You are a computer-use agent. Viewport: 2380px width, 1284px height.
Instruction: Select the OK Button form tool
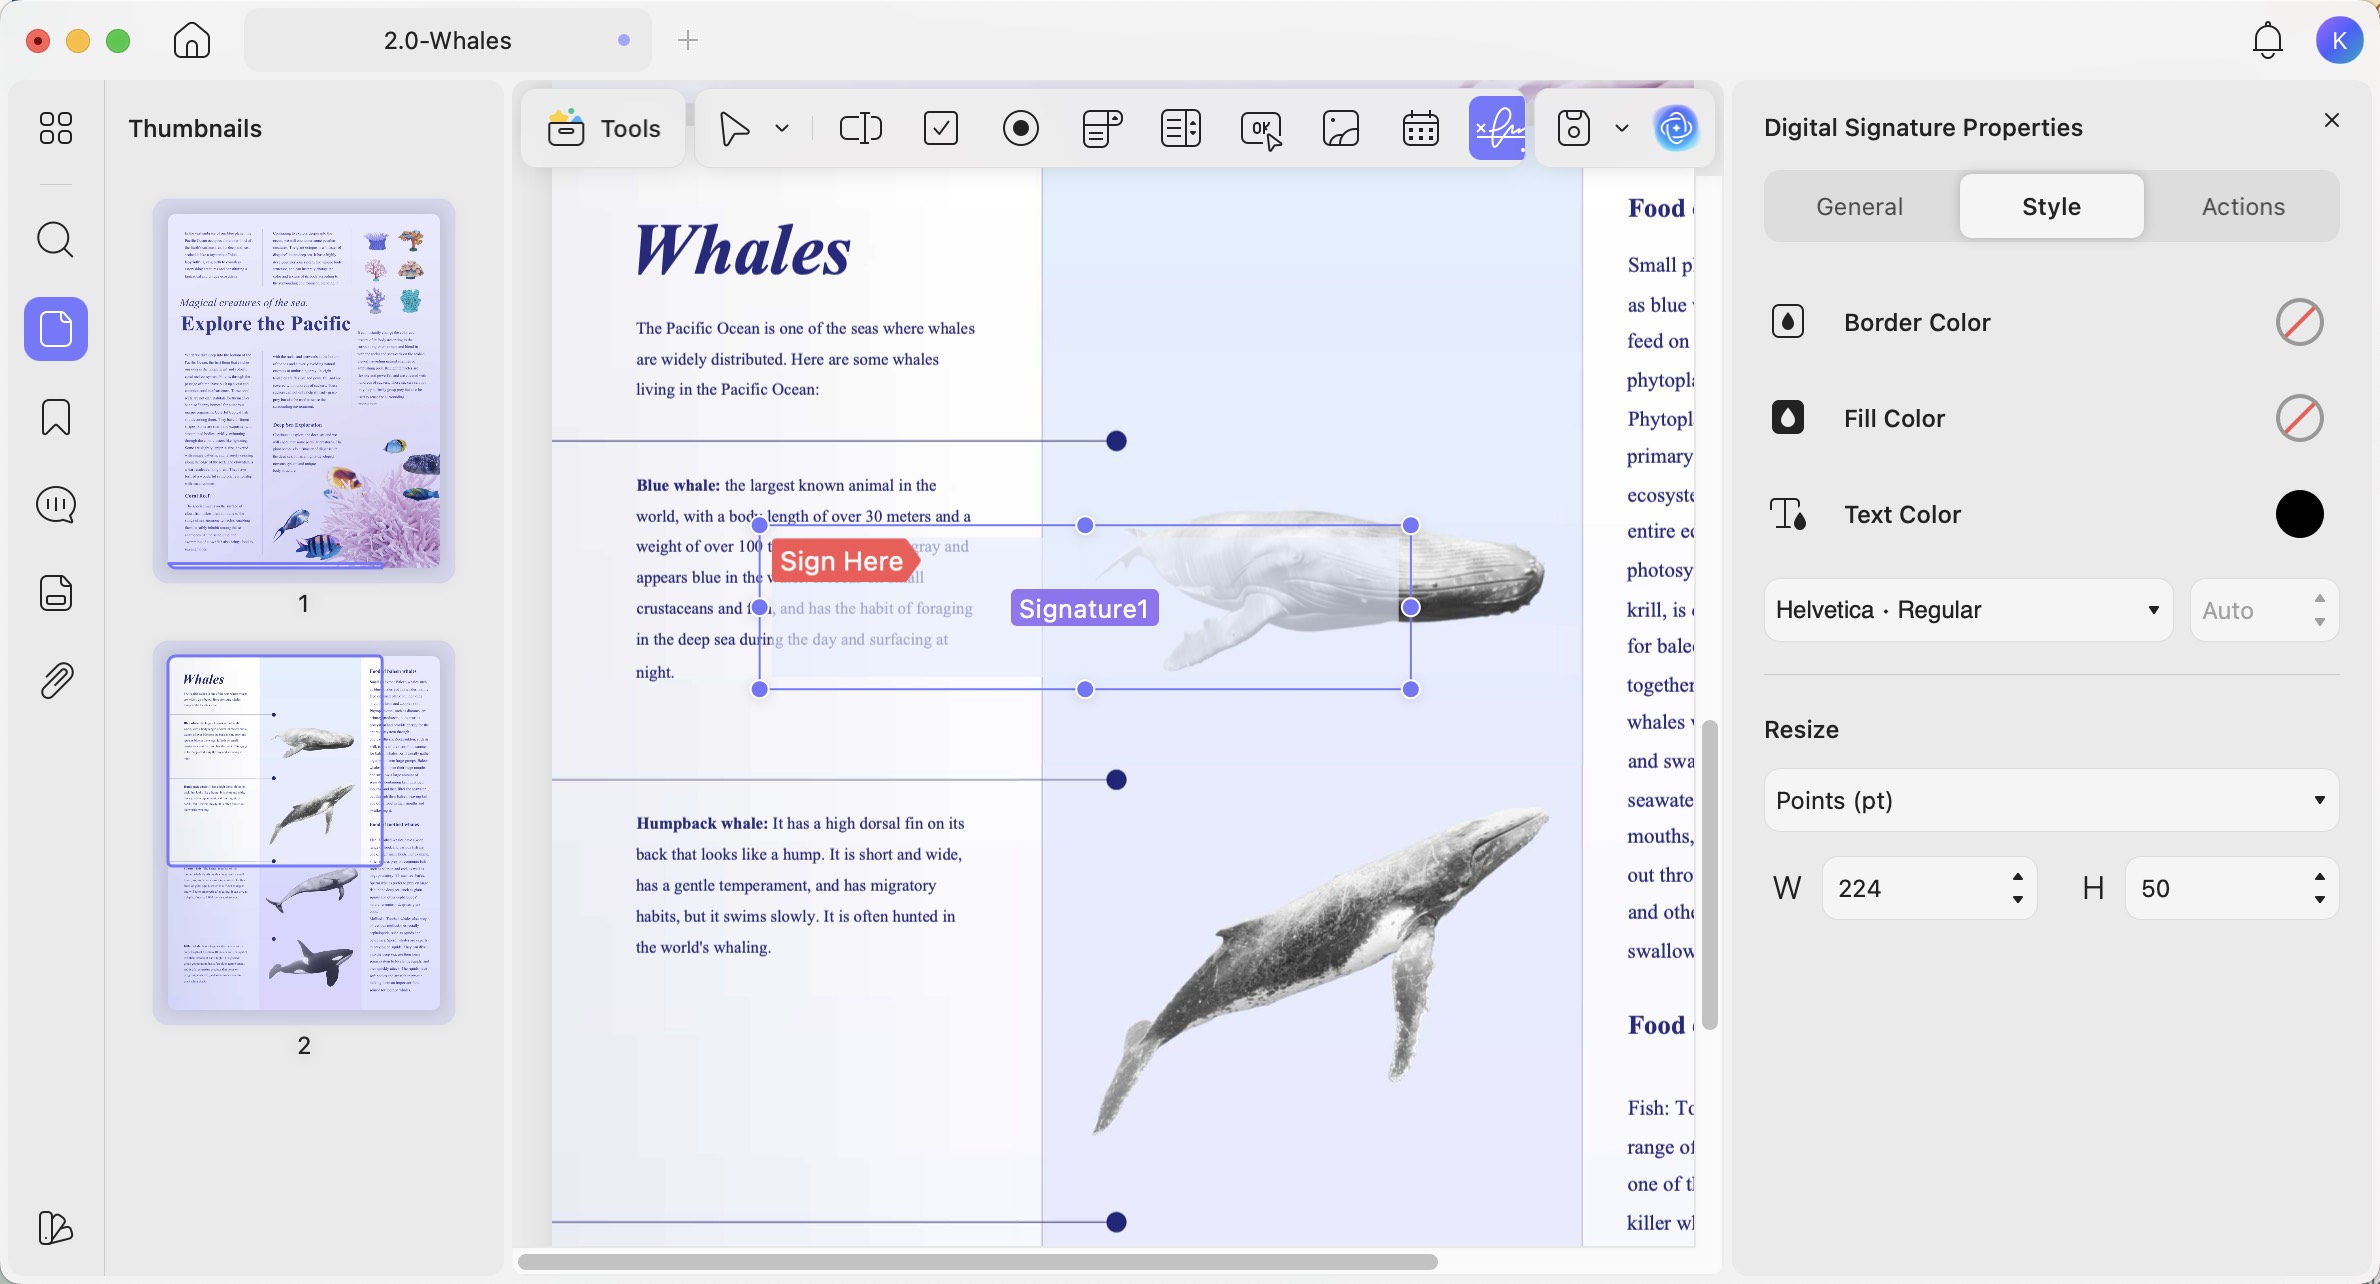tap(1261, 130)
